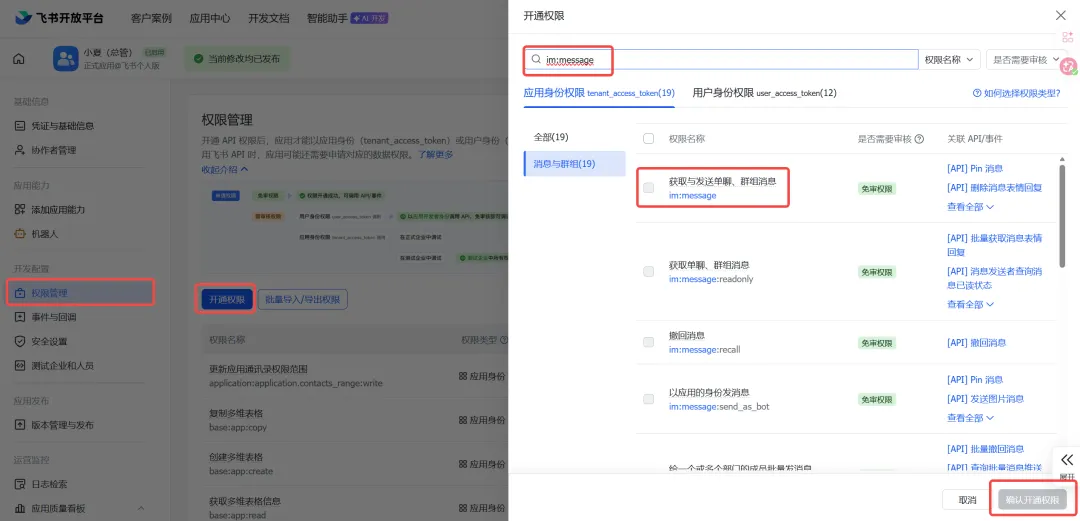Screen dimensions: 1080x521
Task: Click the 测试企业和人员 icon
Action: pyautogui.click(x=19, y=365)
